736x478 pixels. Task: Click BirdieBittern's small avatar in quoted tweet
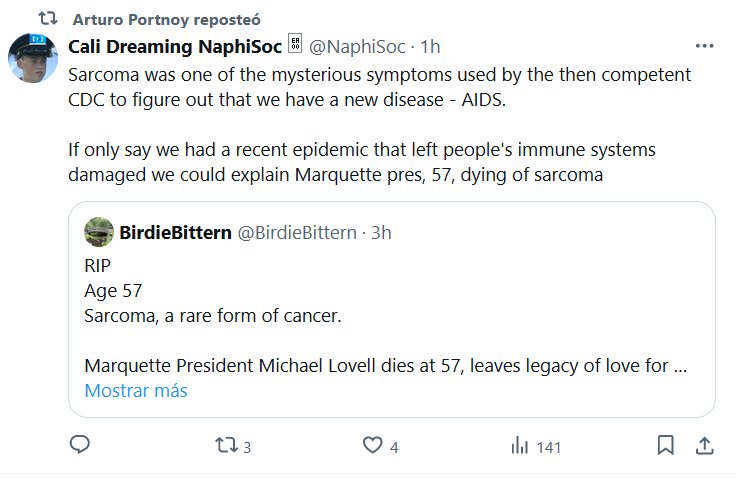coord(99,232)
